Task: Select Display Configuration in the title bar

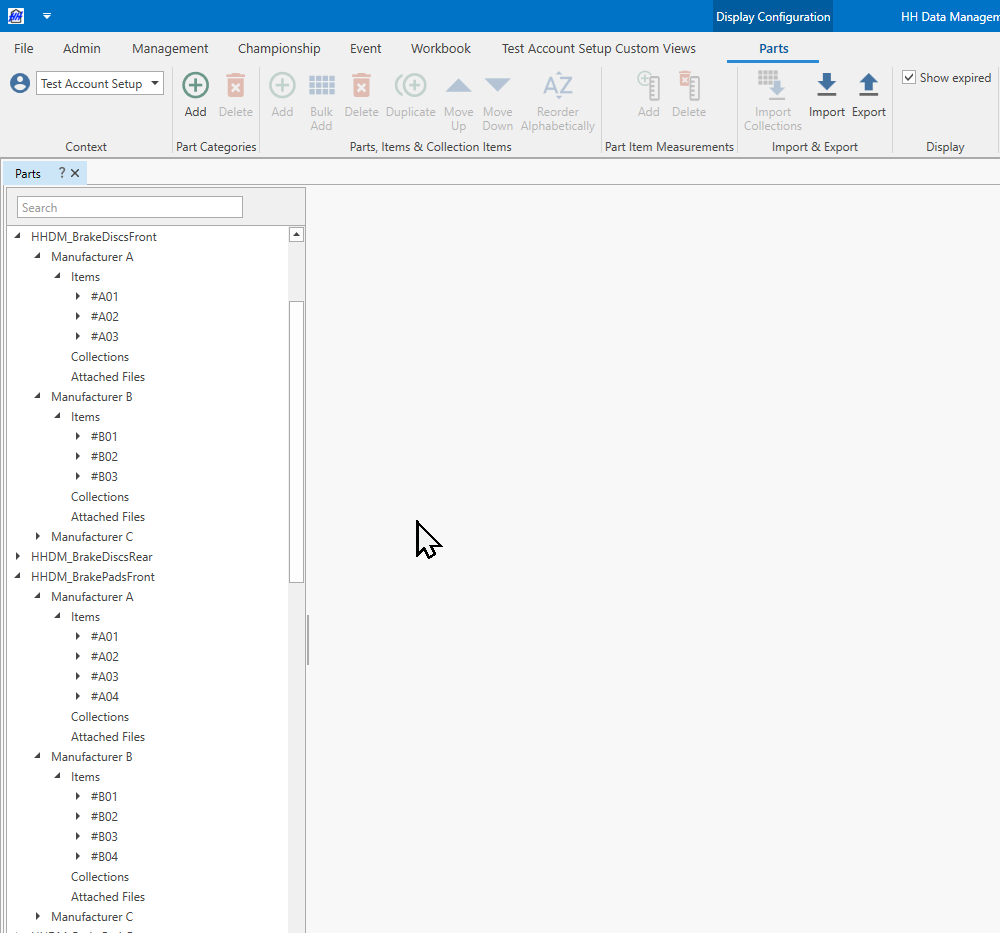Action: [772, 17]
